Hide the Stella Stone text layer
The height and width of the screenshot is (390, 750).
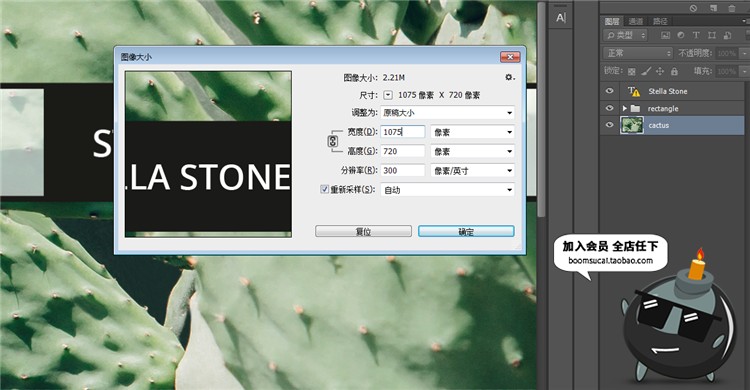click(x=609, y=91)
